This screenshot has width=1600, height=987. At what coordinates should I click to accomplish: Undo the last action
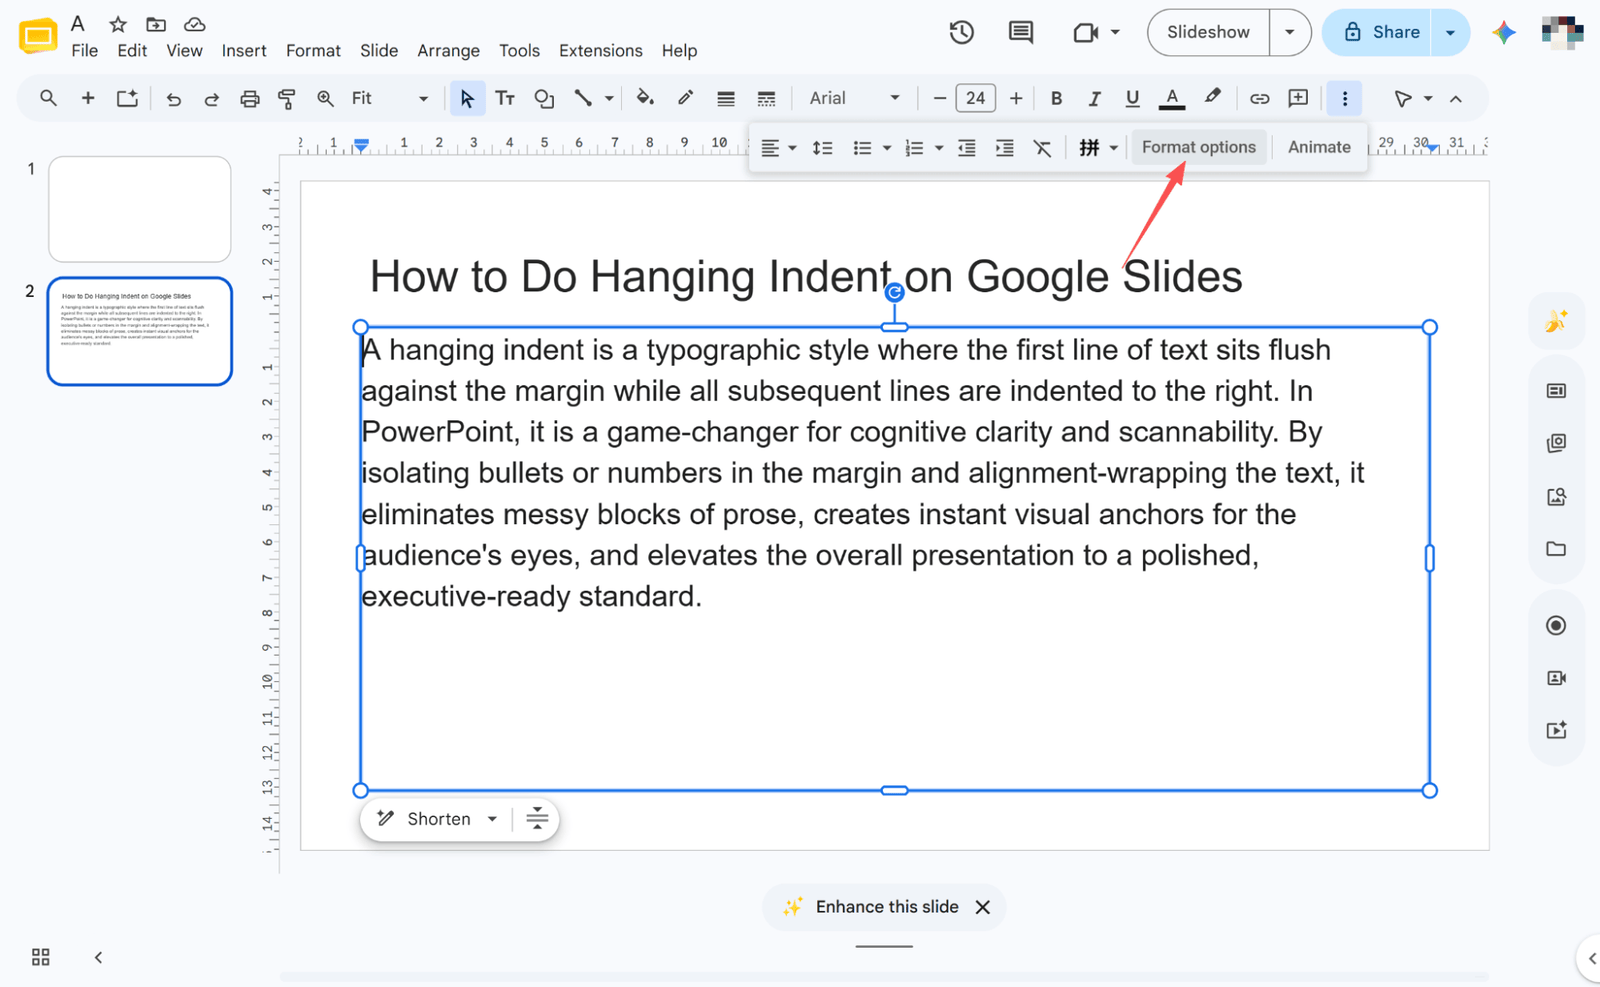(173, 98)
